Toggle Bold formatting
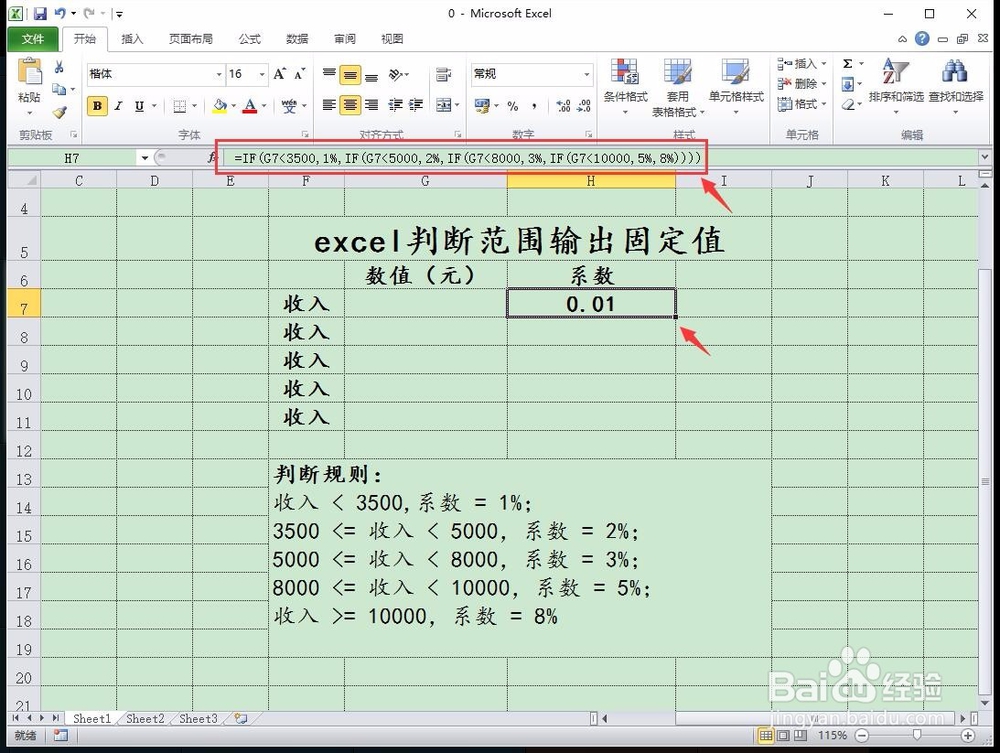Image resolution: width=1000 pixels, height=753 pixels. pos(97,106)
